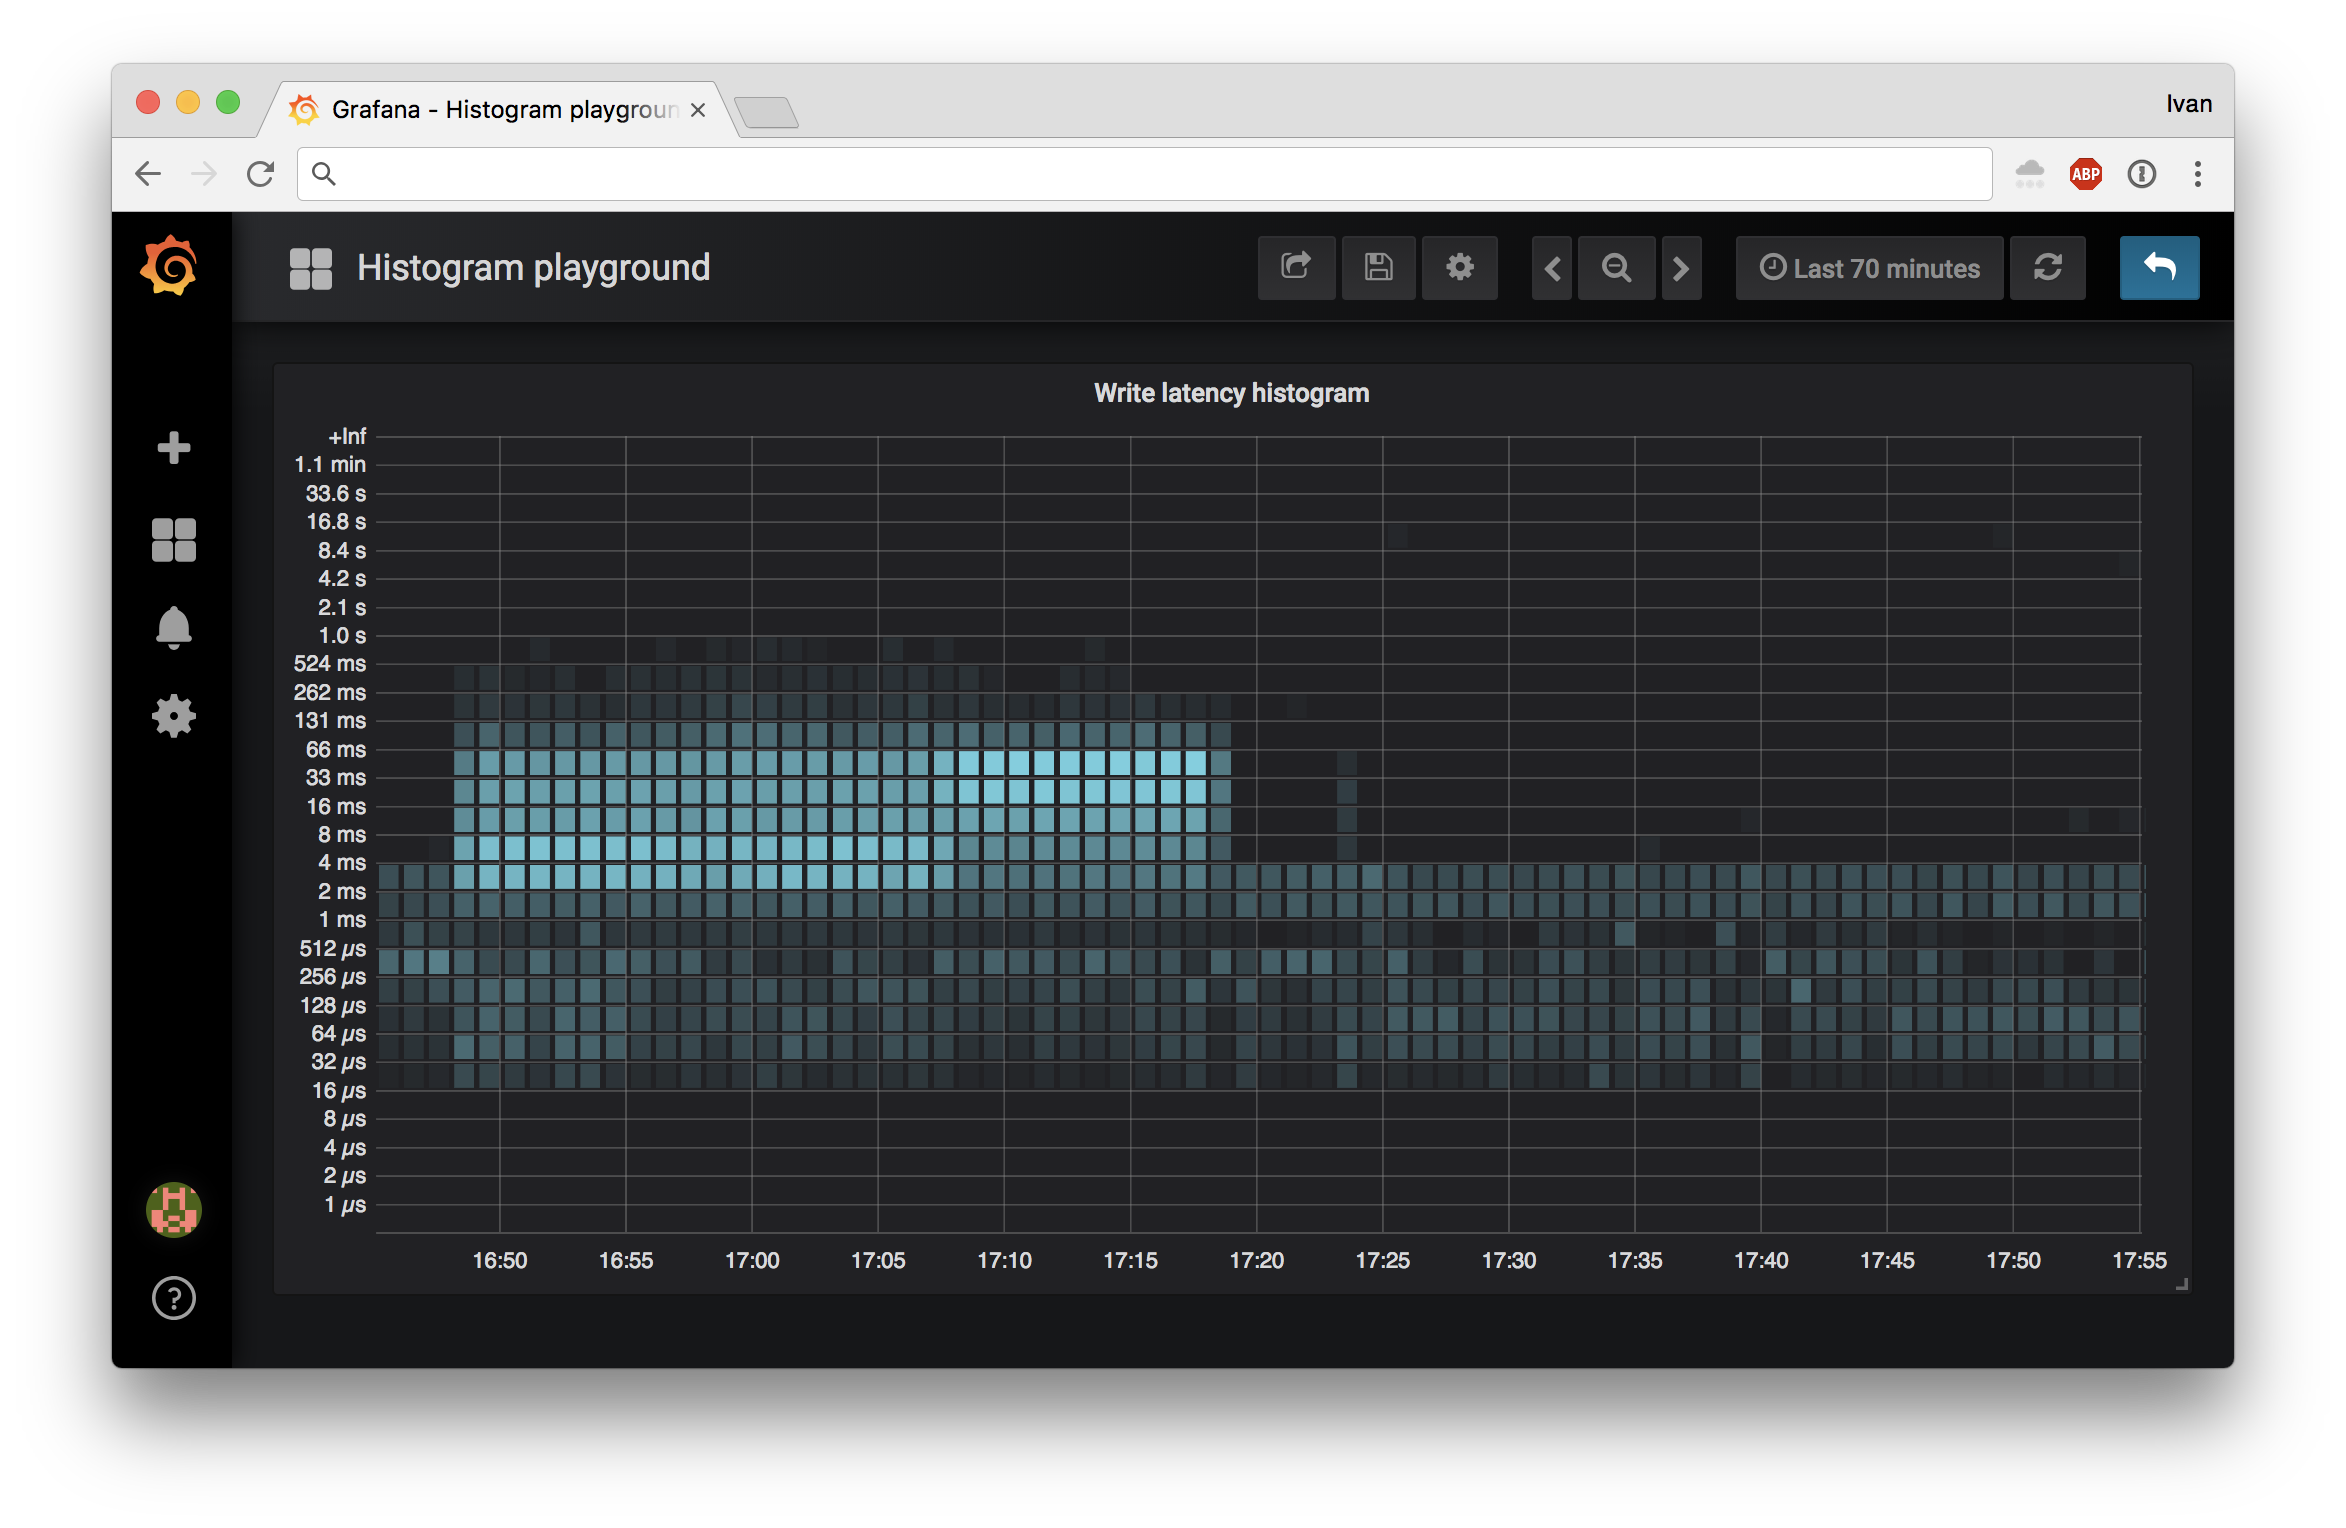The height and width of the screenshot is (1528, 2346).
Task: Open the Last 70 minutes time picker
Action: (1869, 268)
